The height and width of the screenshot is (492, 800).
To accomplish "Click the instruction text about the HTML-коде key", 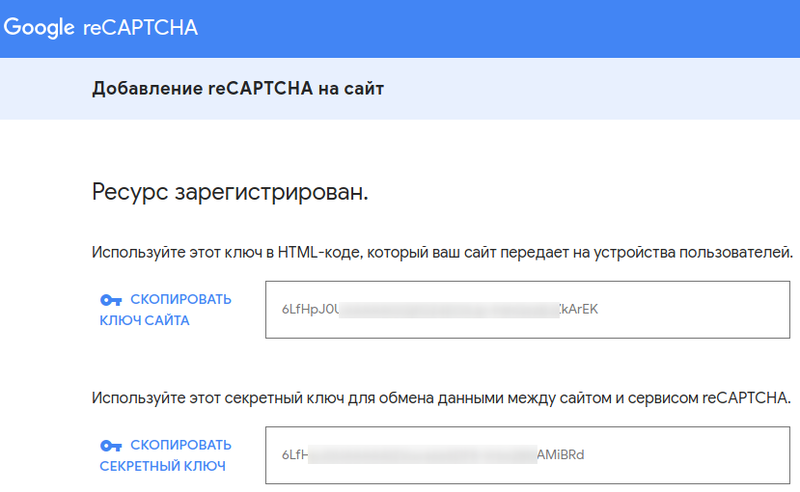I will pyautogui.click(x=442, y=253).
